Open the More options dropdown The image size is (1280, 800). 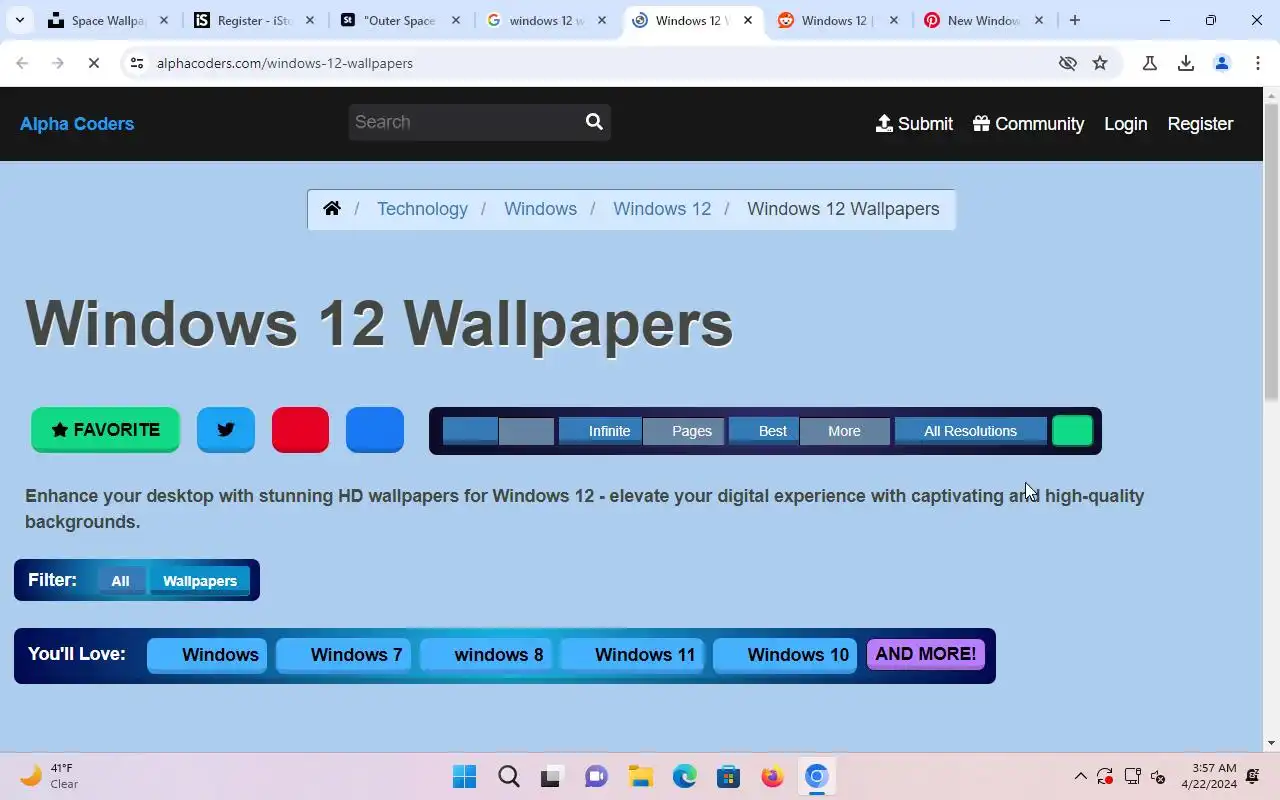point(845,431)
